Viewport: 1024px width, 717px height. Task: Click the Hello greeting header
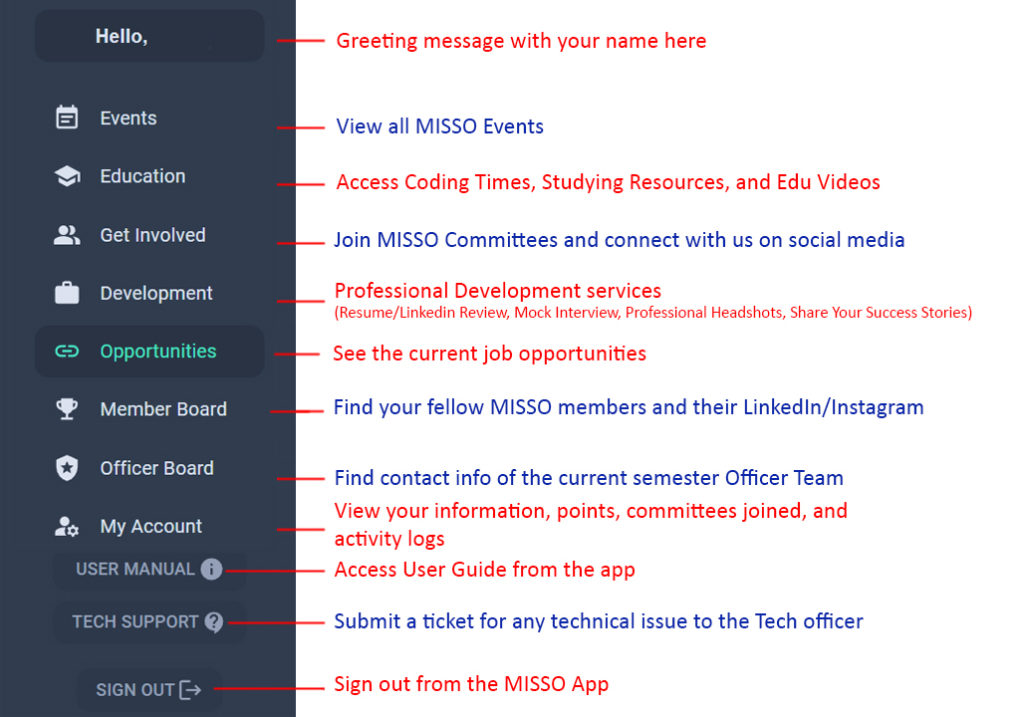148,35
